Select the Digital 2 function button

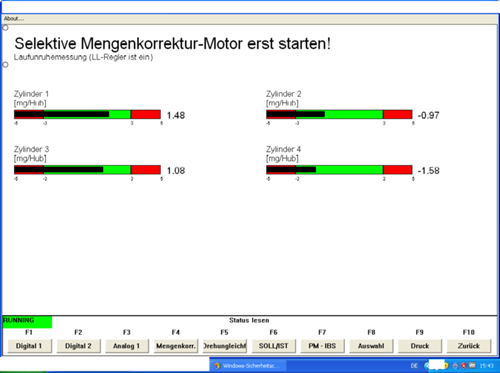coord(78,346)
